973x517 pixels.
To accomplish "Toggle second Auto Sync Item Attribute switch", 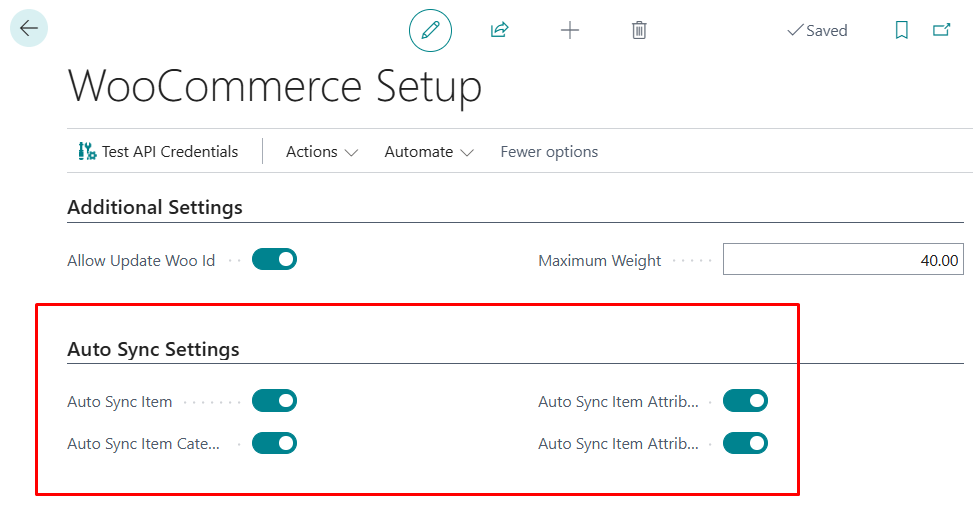I will point(745,443).
